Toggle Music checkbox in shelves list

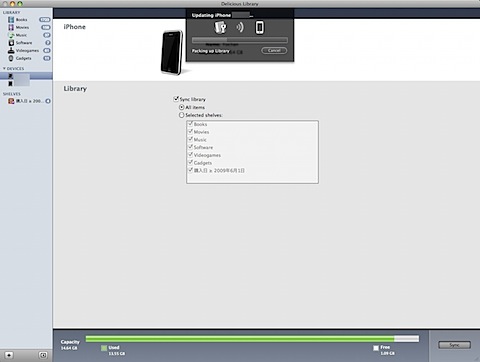pos(191,139)
